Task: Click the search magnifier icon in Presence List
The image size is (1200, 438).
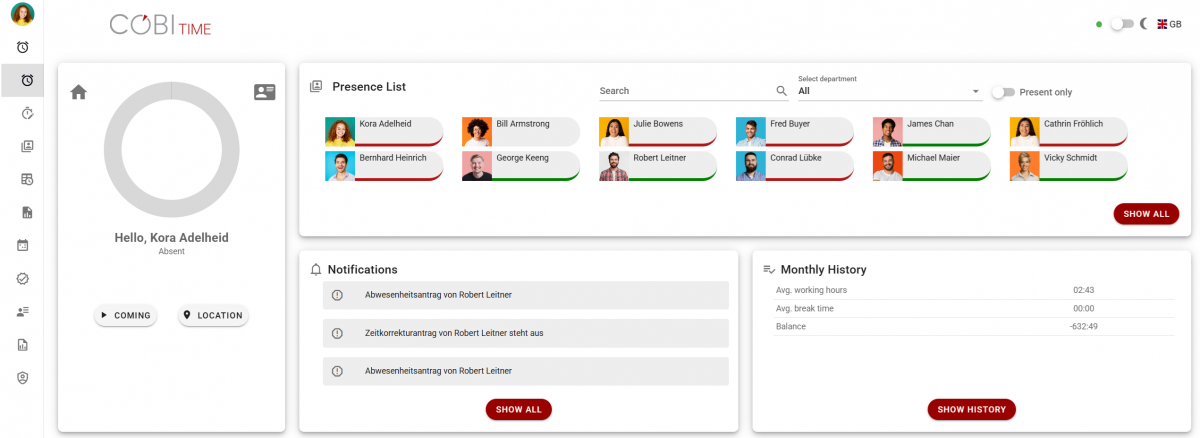Action: click(x=782, y=91)
